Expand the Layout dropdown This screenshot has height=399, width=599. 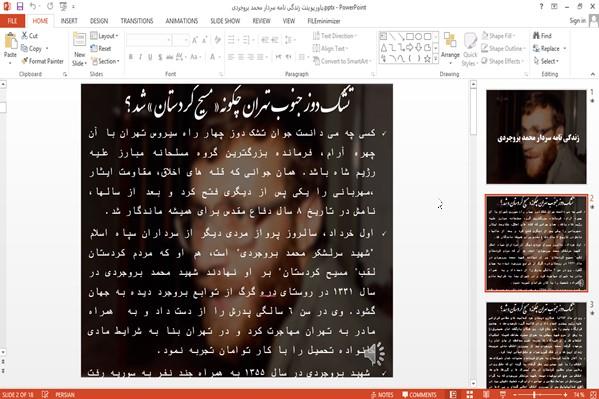pyautogui.click(x=104, y=36)
